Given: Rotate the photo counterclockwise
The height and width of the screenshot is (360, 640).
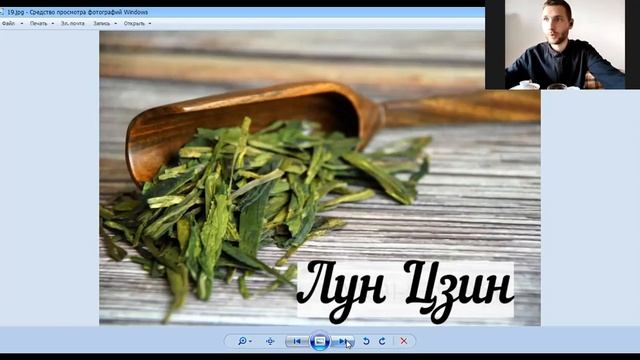Looking at the screenshot, I should point(366,341).
